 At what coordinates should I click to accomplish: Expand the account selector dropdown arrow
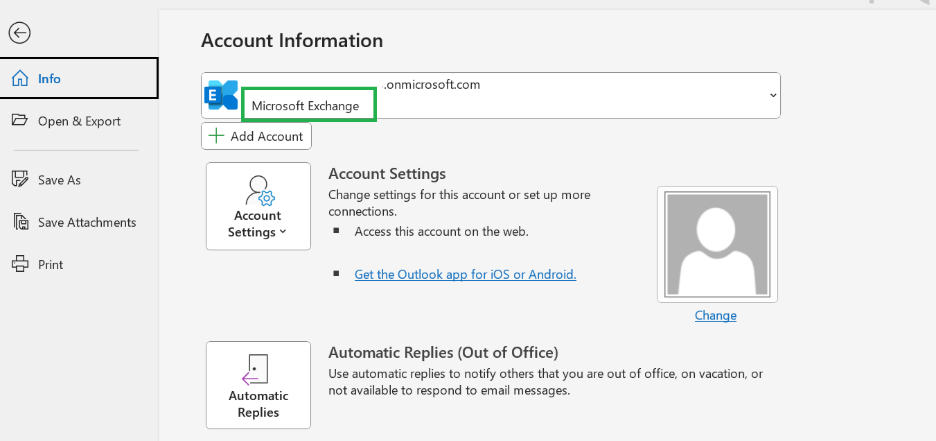coord(772,95)
